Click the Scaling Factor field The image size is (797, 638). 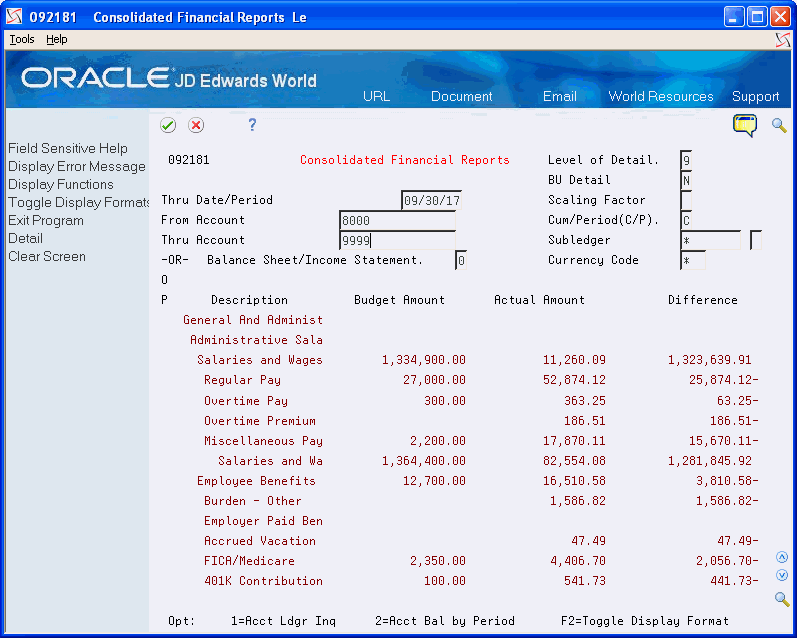[x=686, y=200]
